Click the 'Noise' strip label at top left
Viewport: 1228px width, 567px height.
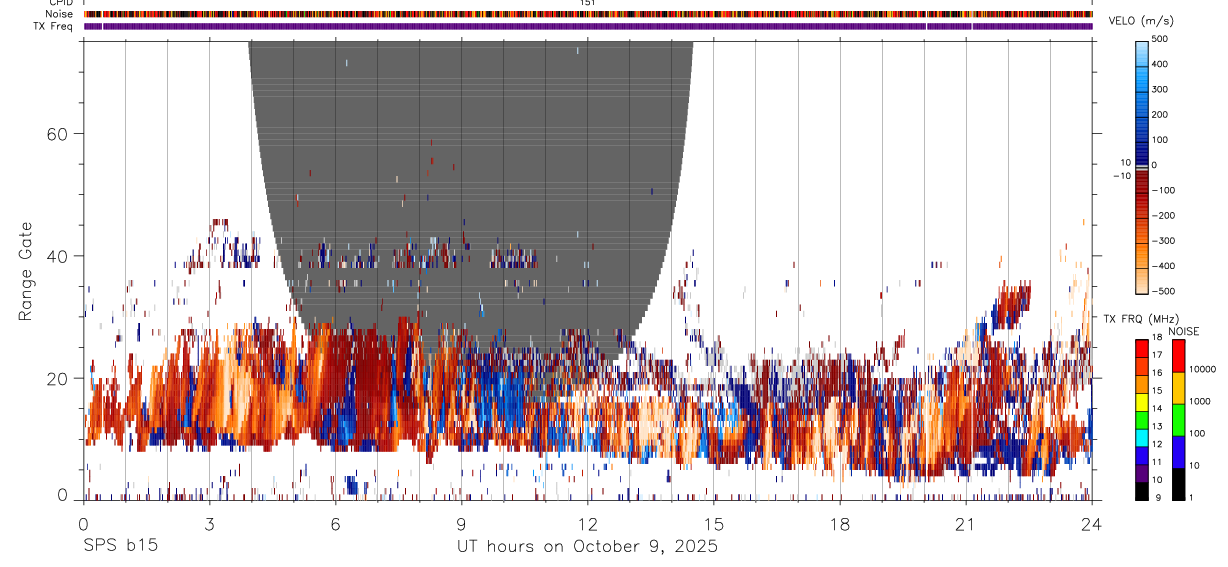[59, 14]
